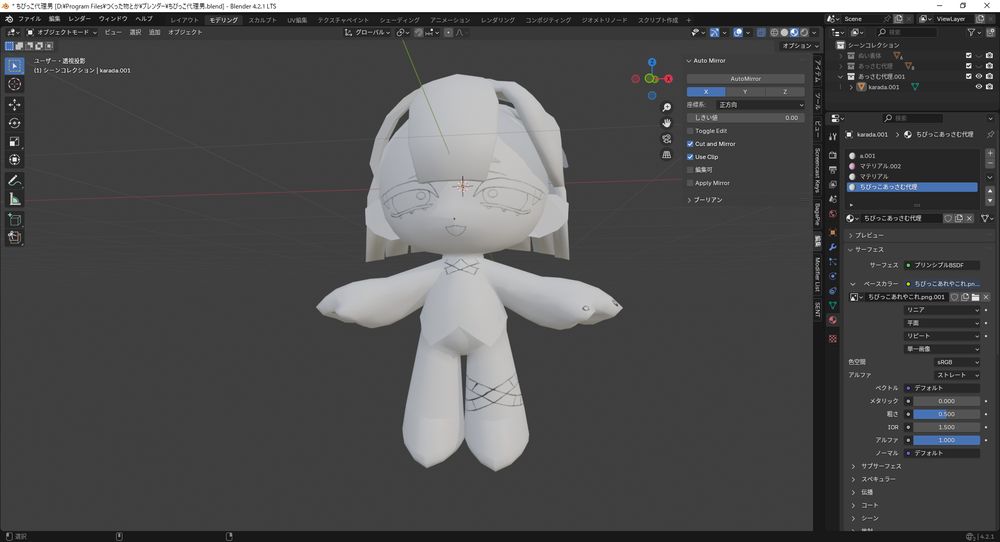Screen dimensions: 1000x542
Task: Enable the Toggle Edit checkbox
Action: pyautogui.click(x=690, y=131)
